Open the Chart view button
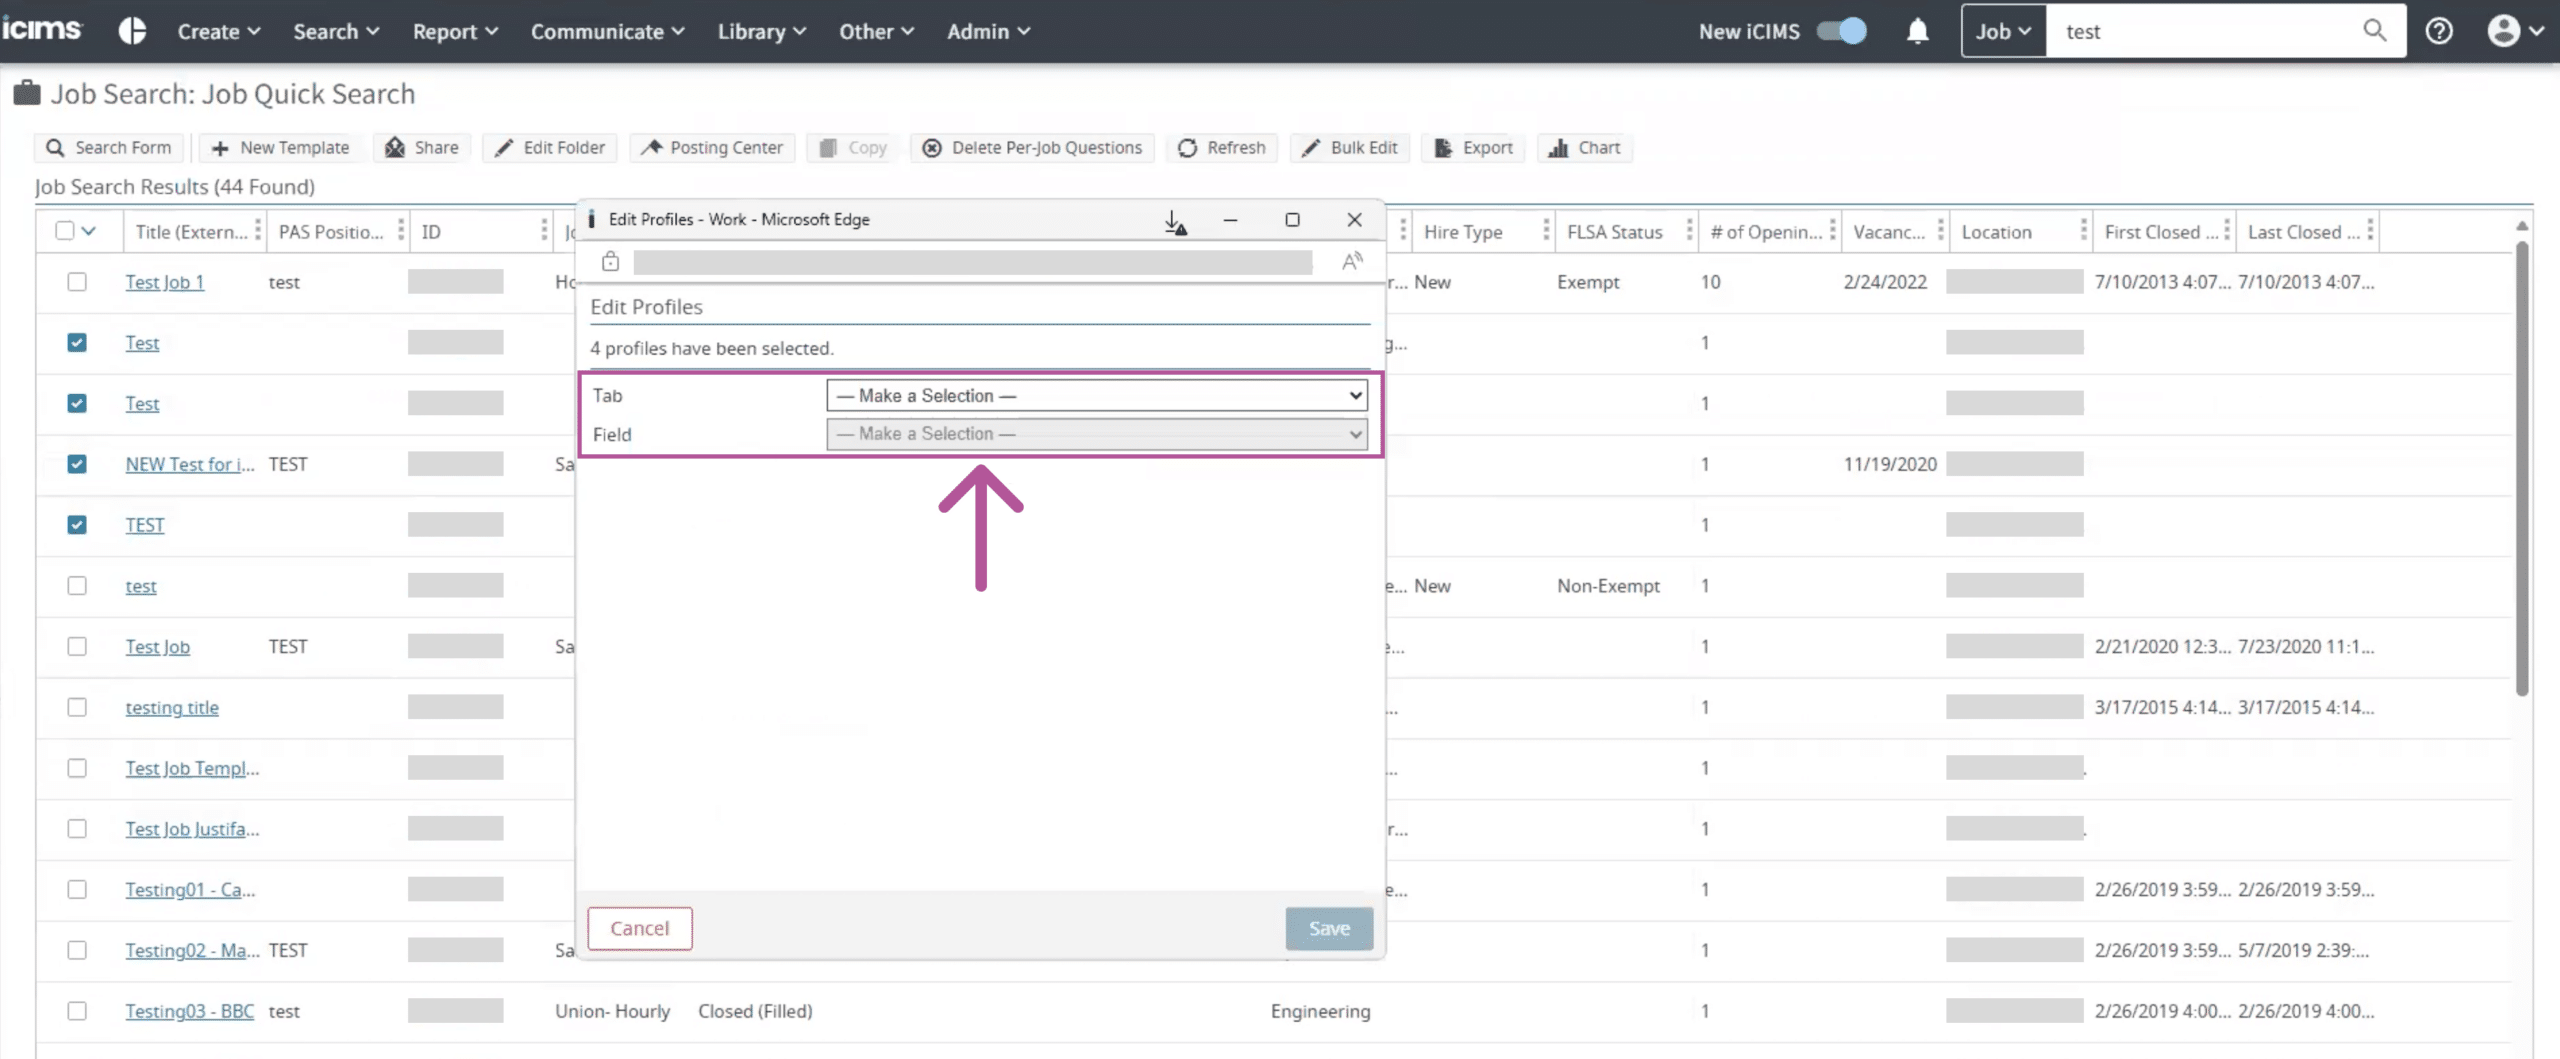Viewport: 2560px width, 1059px height. pyautogui.click(x=1584, y=148)
